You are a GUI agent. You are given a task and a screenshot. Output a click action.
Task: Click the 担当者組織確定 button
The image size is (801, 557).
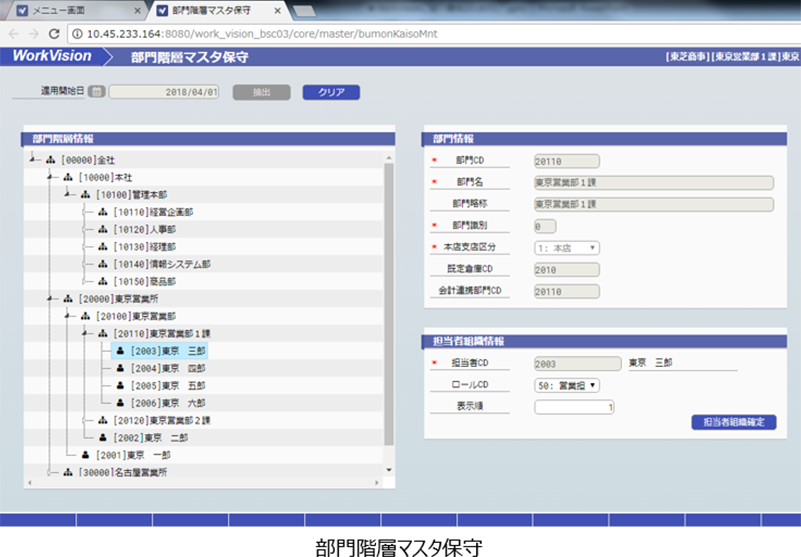(x=733, y=422)
